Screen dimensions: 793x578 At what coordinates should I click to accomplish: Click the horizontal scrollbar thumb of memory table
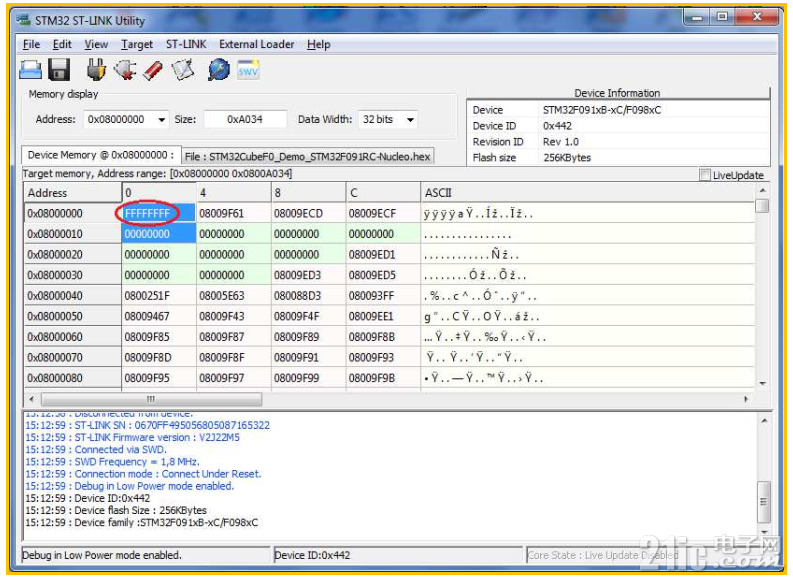[x=151, y=399]
